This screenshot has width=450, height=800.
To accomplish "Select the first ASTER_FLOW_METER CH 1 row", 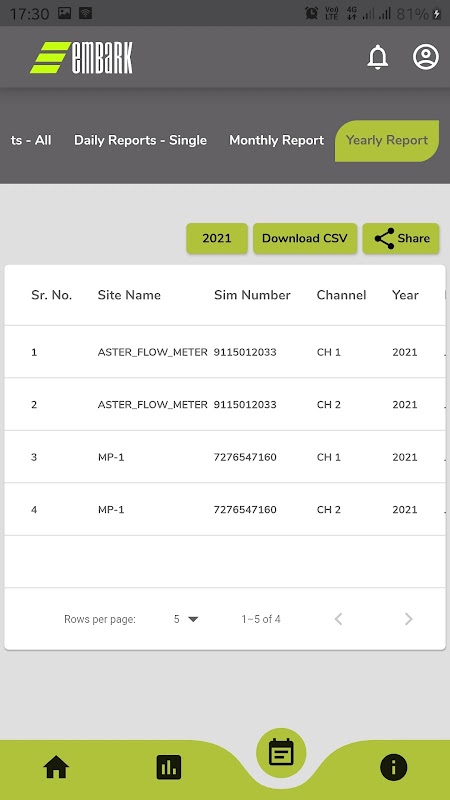I will click(x=225, y=352).
